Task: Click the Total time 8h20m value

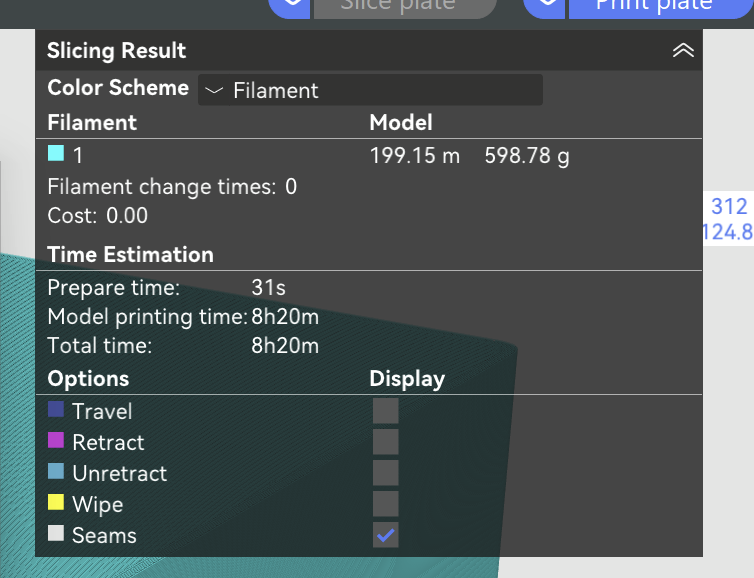Action: pyautogui.click(x=285, y=346)
